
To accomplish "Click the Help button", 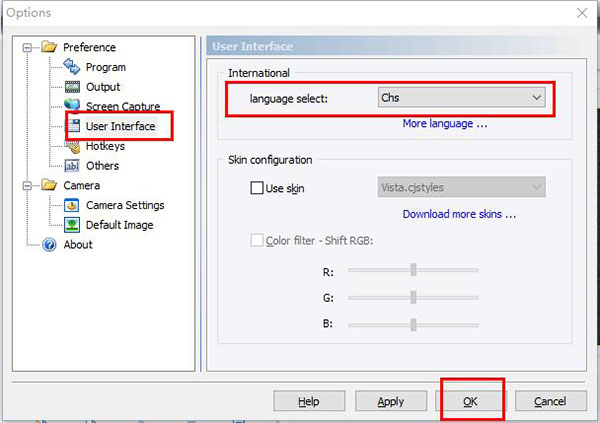I will [x=309, y=401].
